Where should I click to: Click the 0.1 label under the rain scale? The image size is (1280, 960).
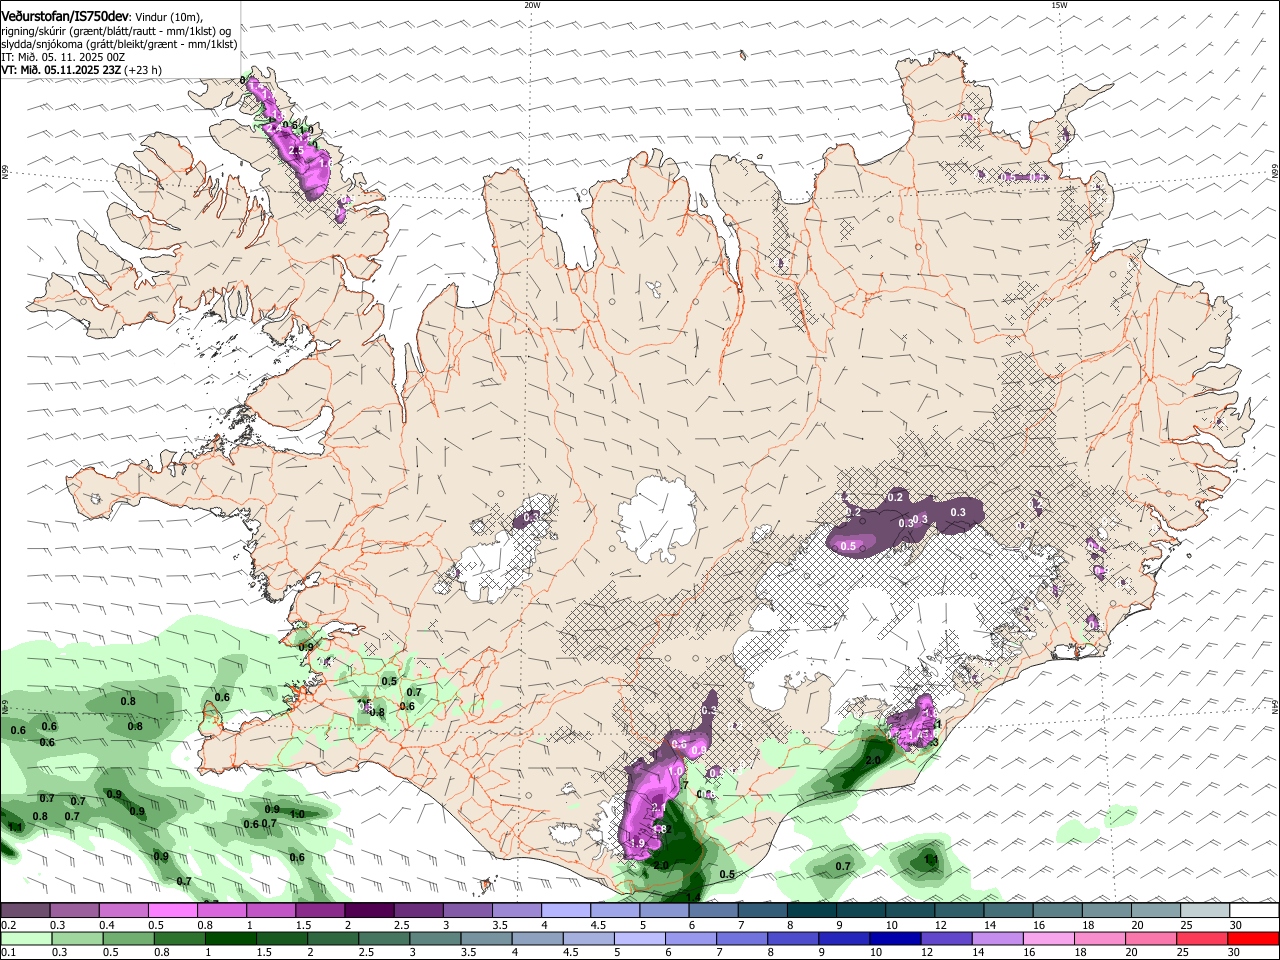[x=7, y=953]
